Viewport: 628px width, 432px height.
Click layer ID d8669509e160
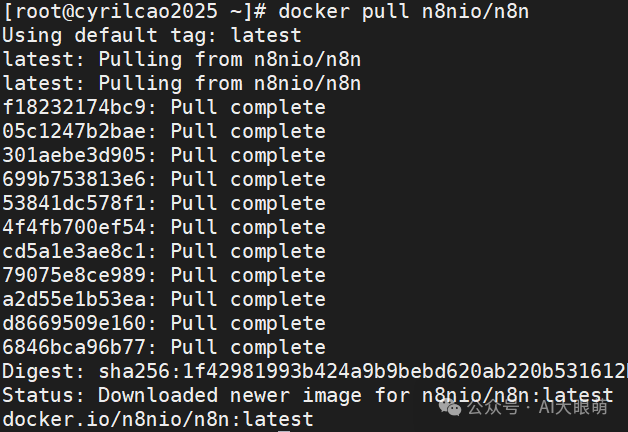[x=79, y=324]
